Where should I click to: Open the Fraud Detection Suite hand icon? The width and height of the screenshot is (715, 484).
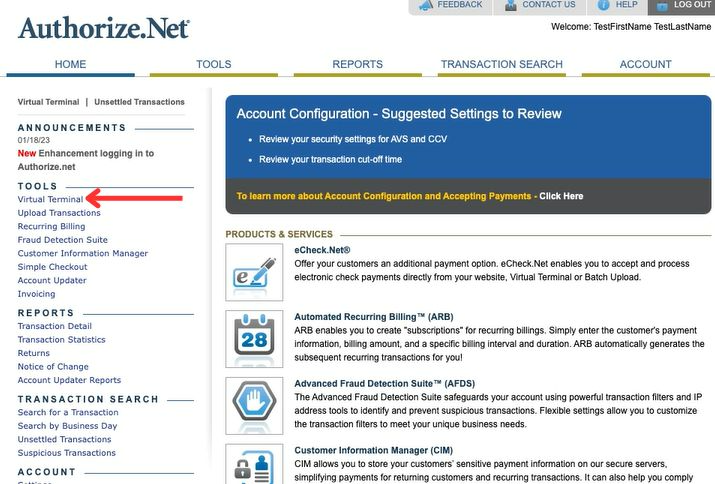click(254, 406)
